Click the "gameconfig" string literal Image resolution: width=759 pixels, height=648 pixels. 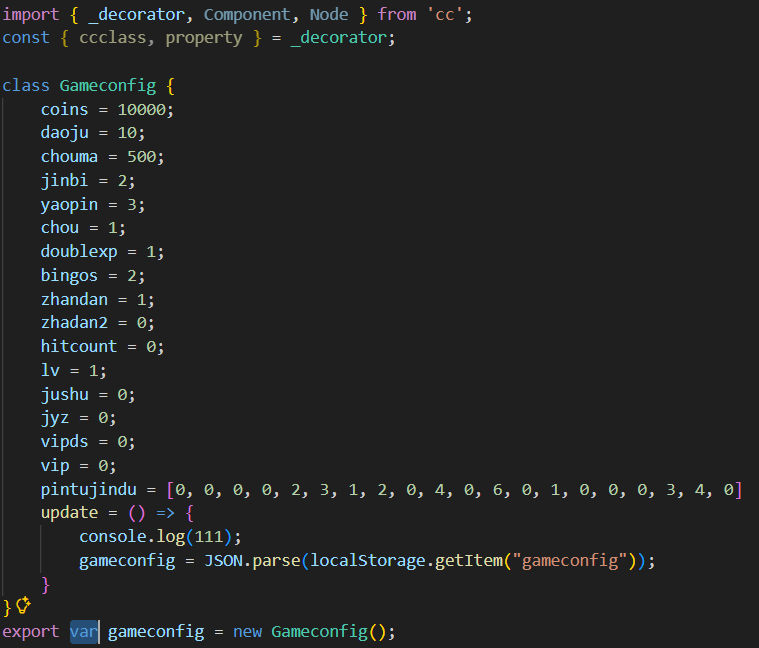coord(570,561)
